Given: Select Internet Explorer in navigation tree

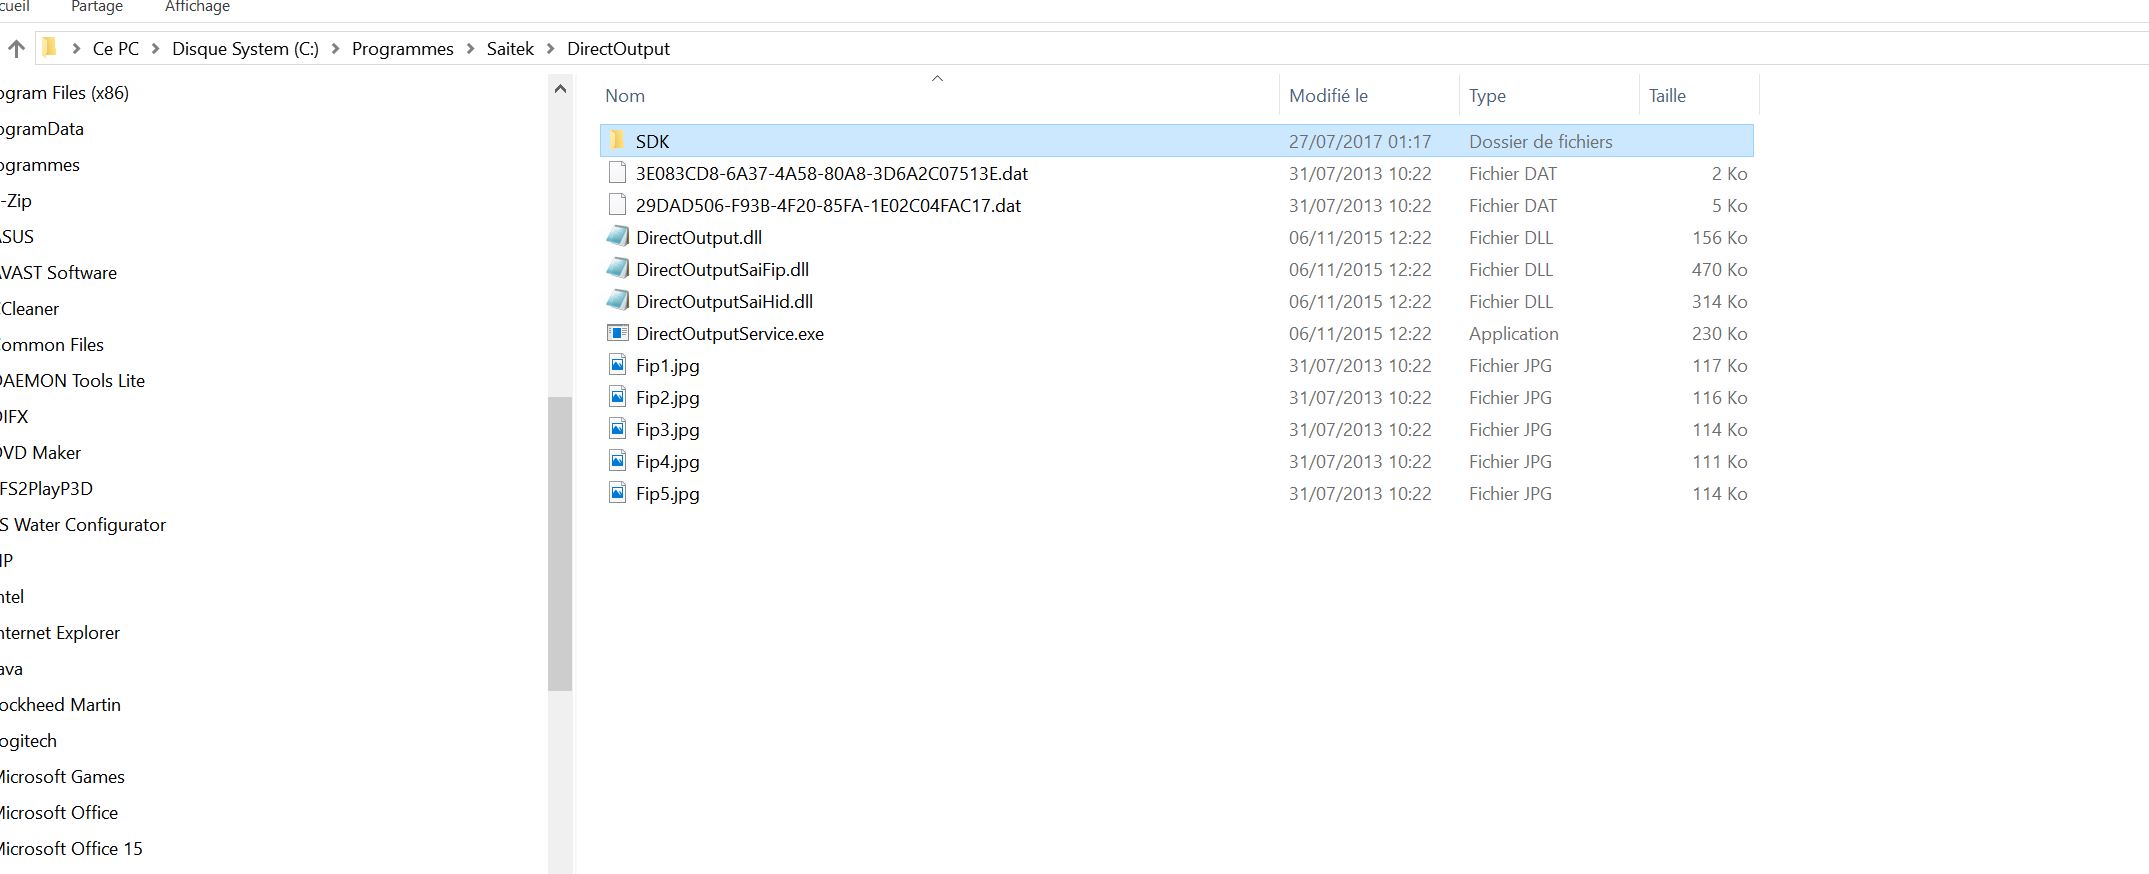Looking at the screenshot, I should click(x=60, y=632).
